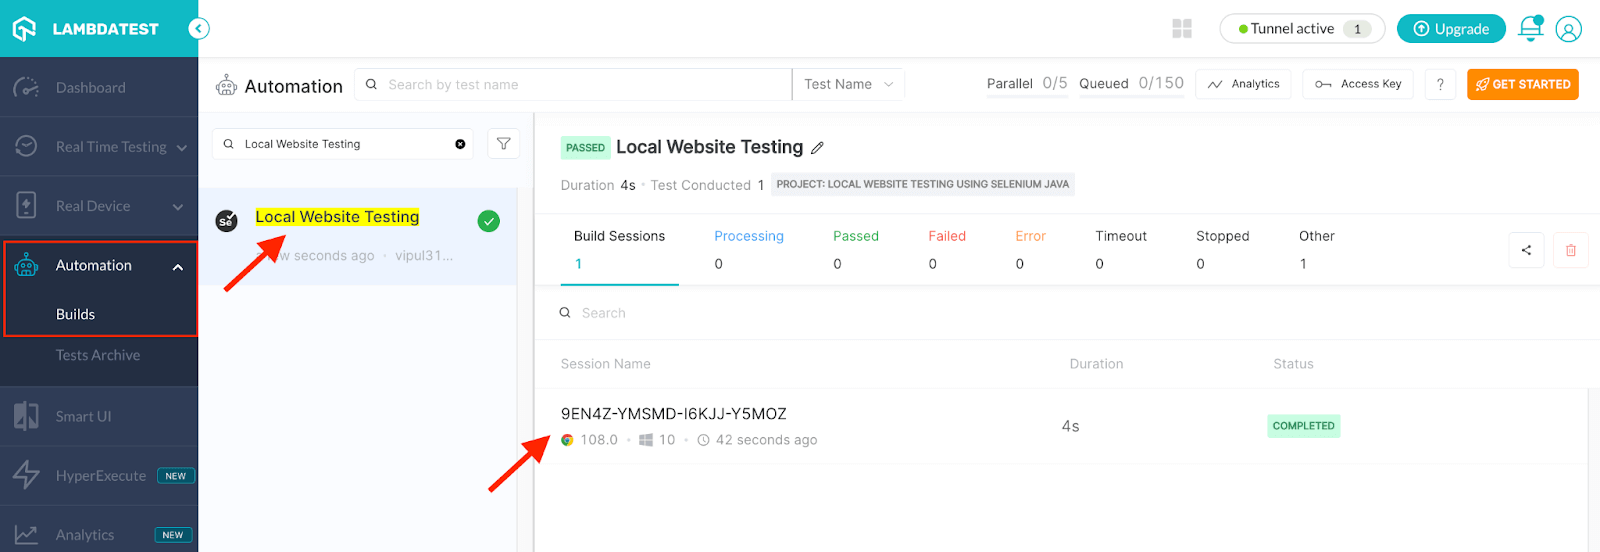The width and height of the screenshot is (1600, 552).
Task: Open the Local Website Testing build item
Action: click(x=358, y=236)
